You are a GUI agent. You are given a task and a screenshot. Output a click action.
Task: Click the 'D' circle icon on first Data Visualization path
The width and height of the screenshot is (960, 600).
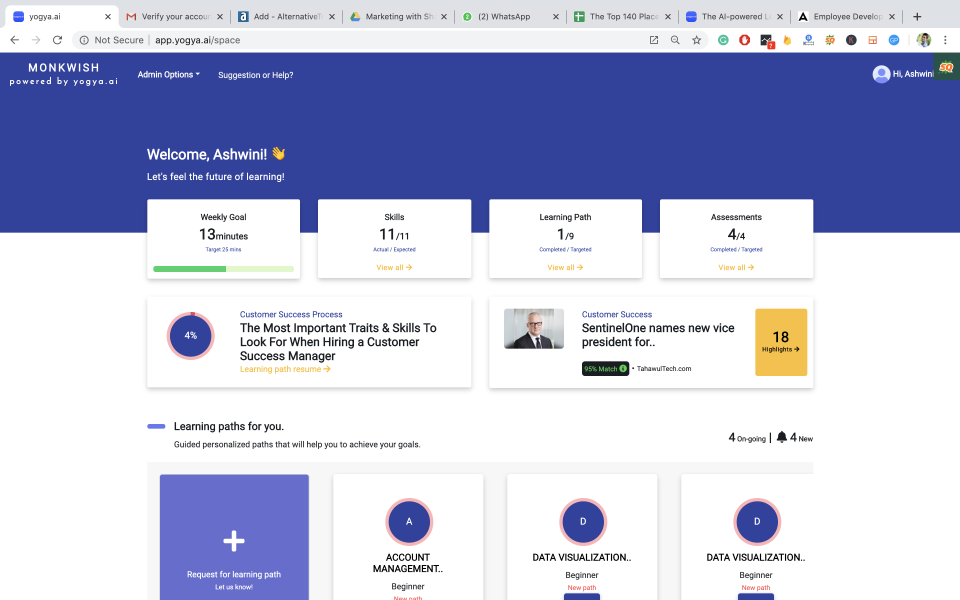[x=582, y=521]
